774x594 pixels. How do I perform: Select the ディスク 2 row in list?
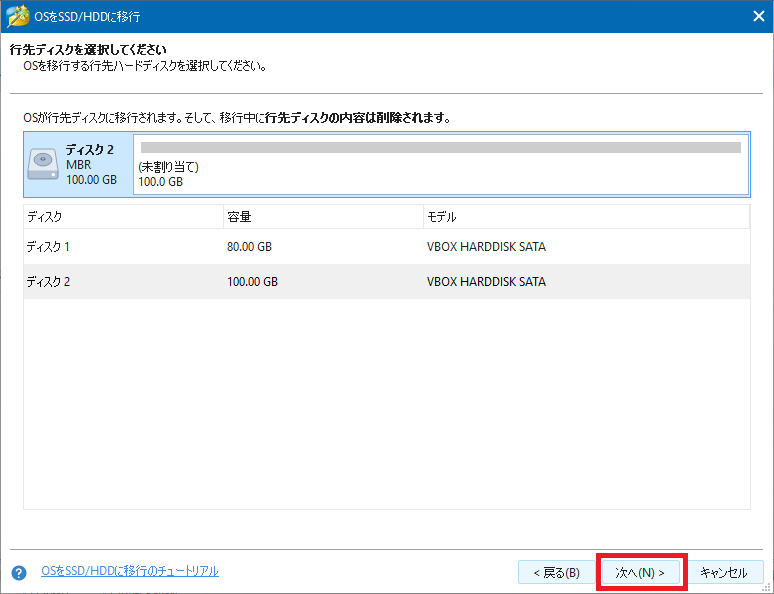(387, 281)
